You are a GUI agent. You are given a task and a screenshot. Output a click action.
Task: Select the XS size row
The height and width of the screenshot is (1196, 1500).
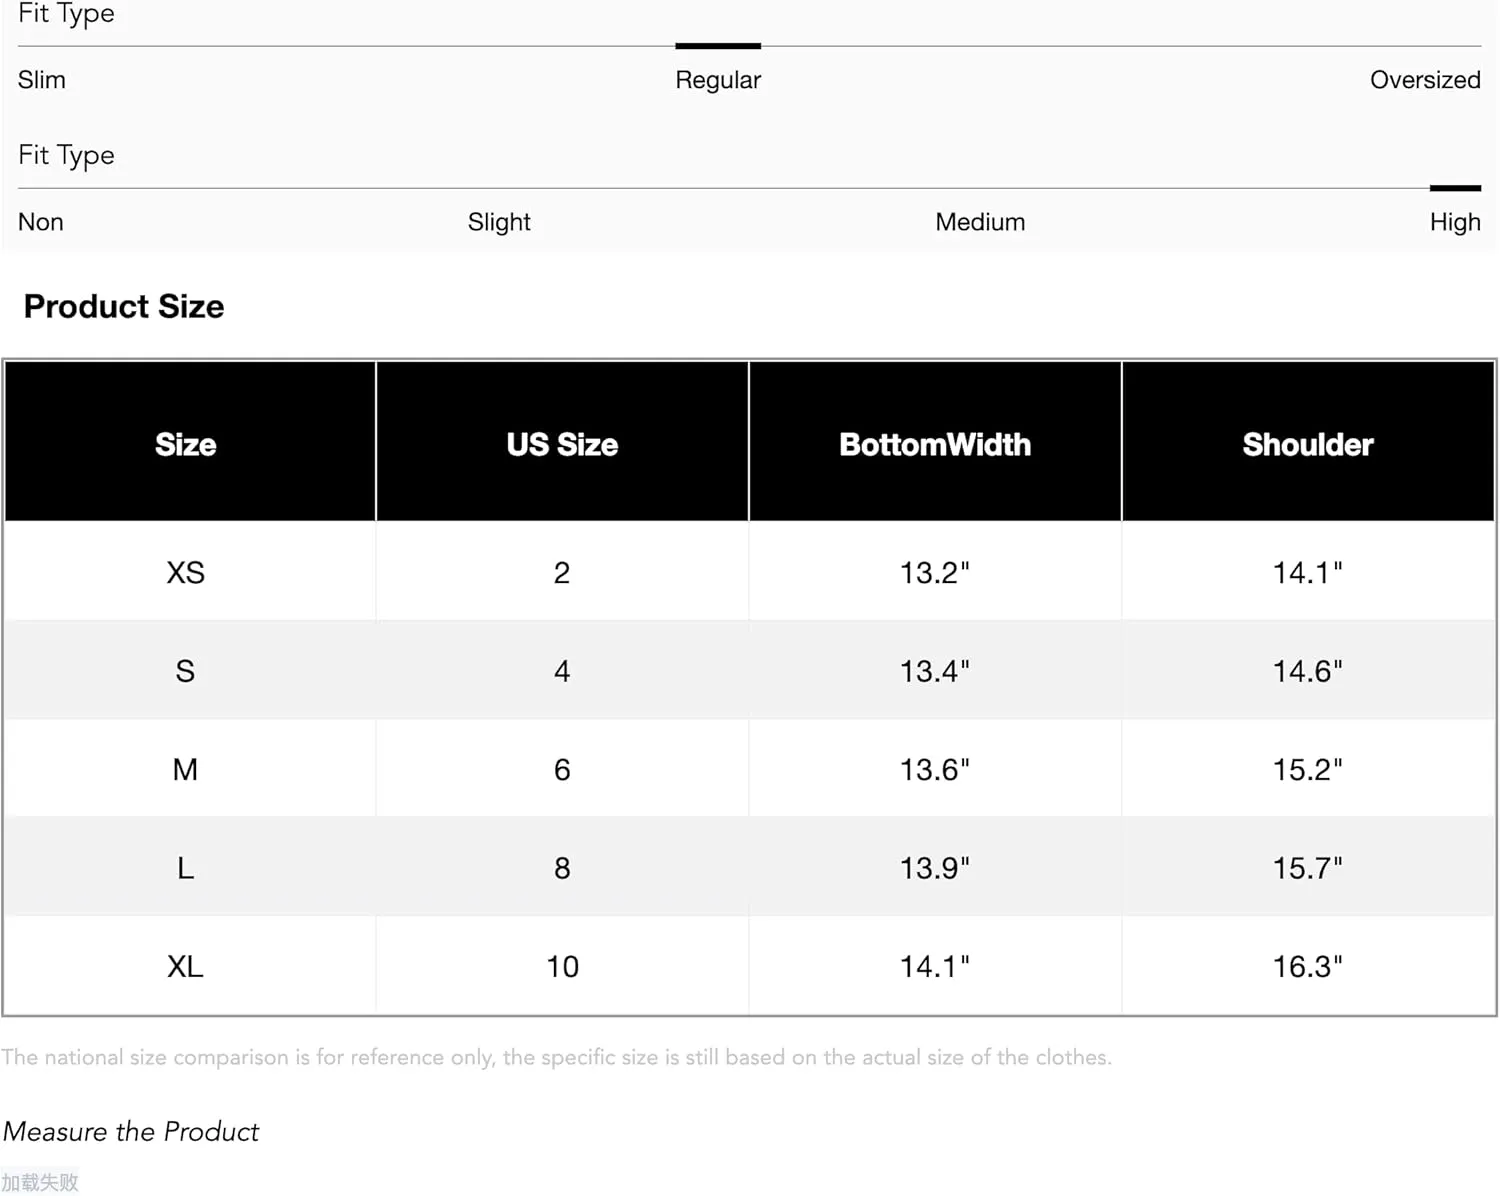(750, 572)
